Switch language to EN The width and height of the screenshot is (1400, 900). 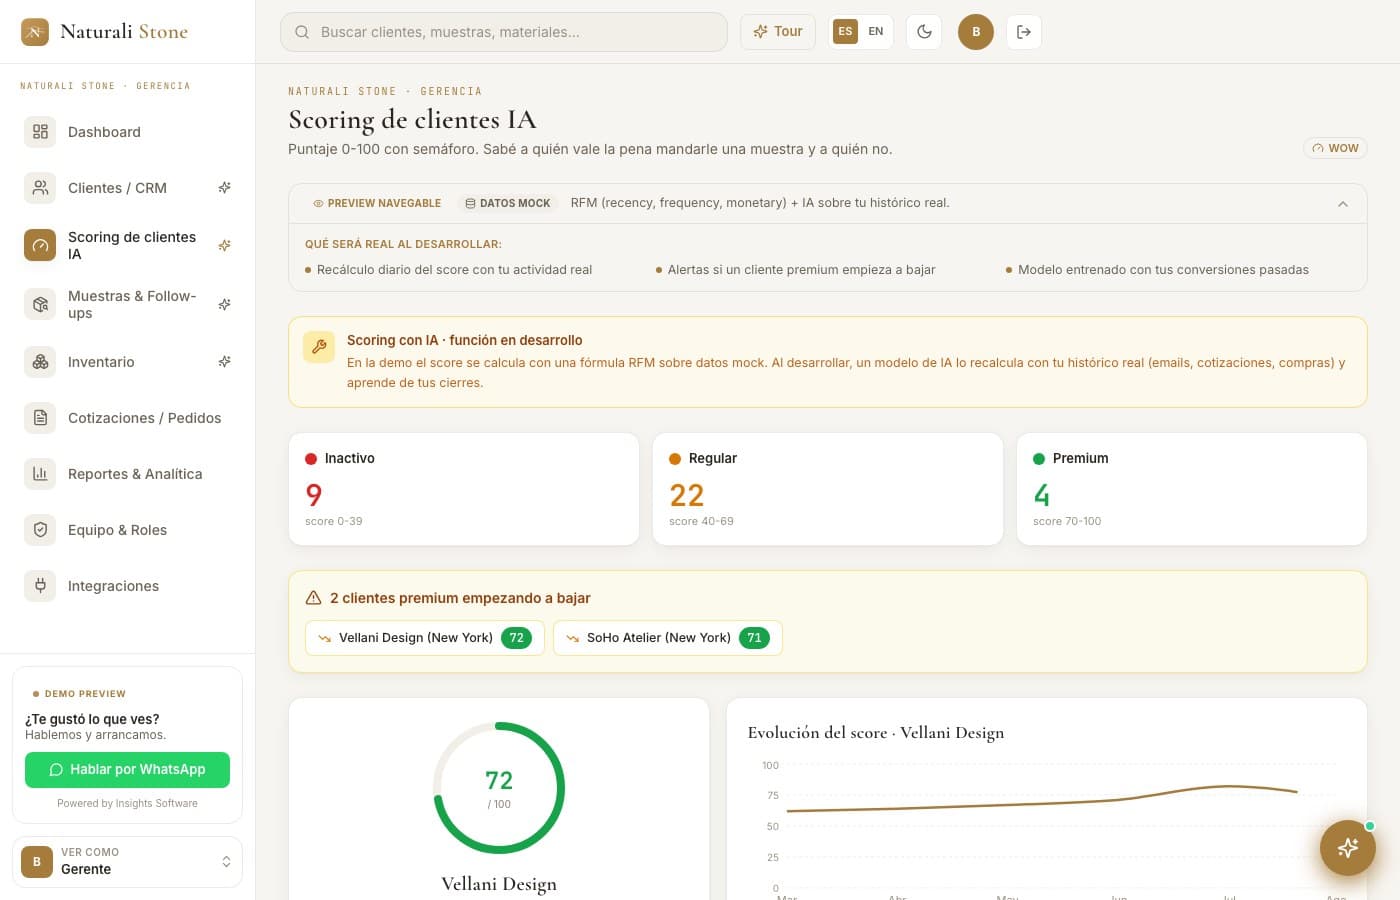tap(876, 32)
